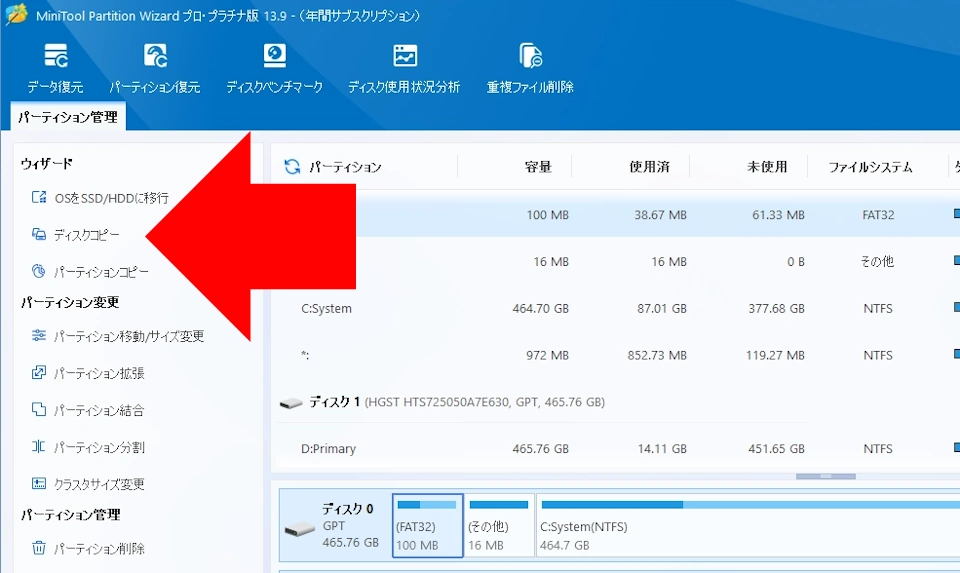
Task: Click 451.65 GB unused value of D:Primary
Action: point(776,449)
